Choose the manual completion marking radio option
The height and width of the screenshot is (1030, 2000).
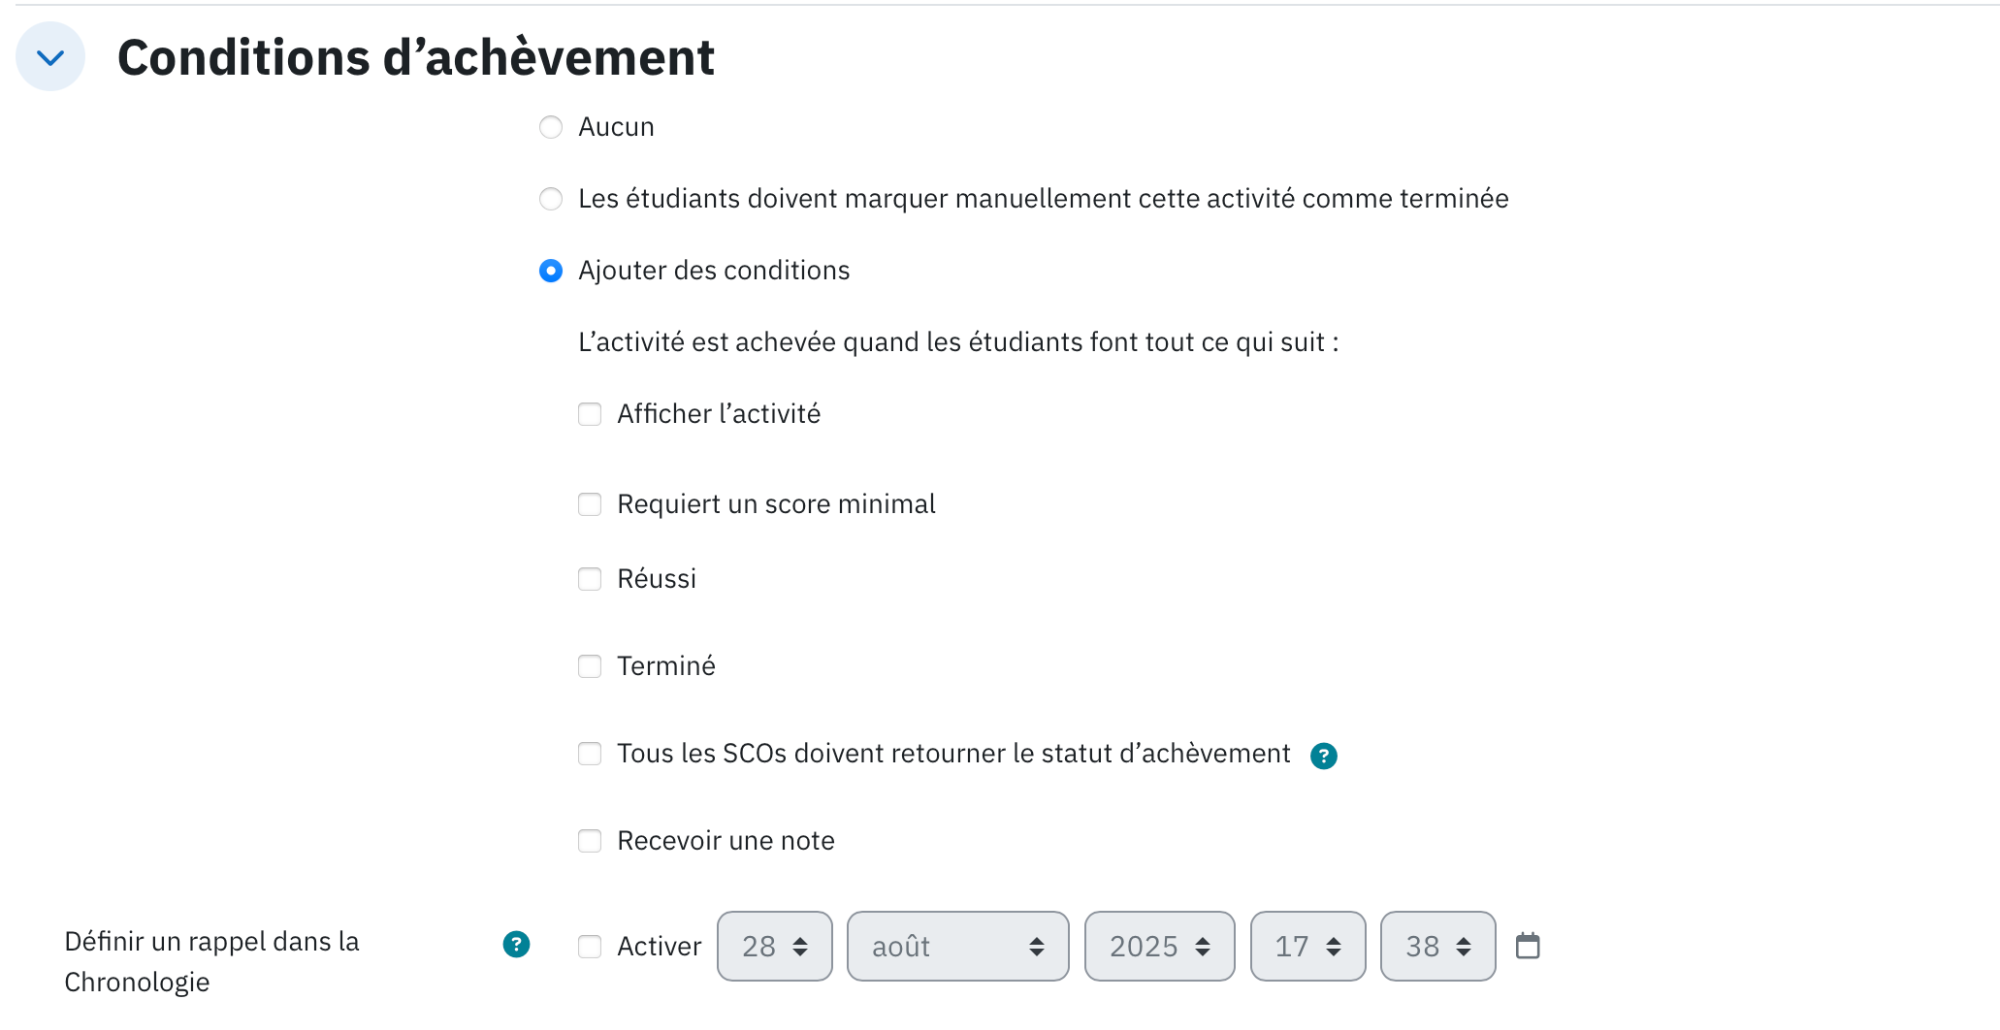pyautogui.click(x=550, y=199)
